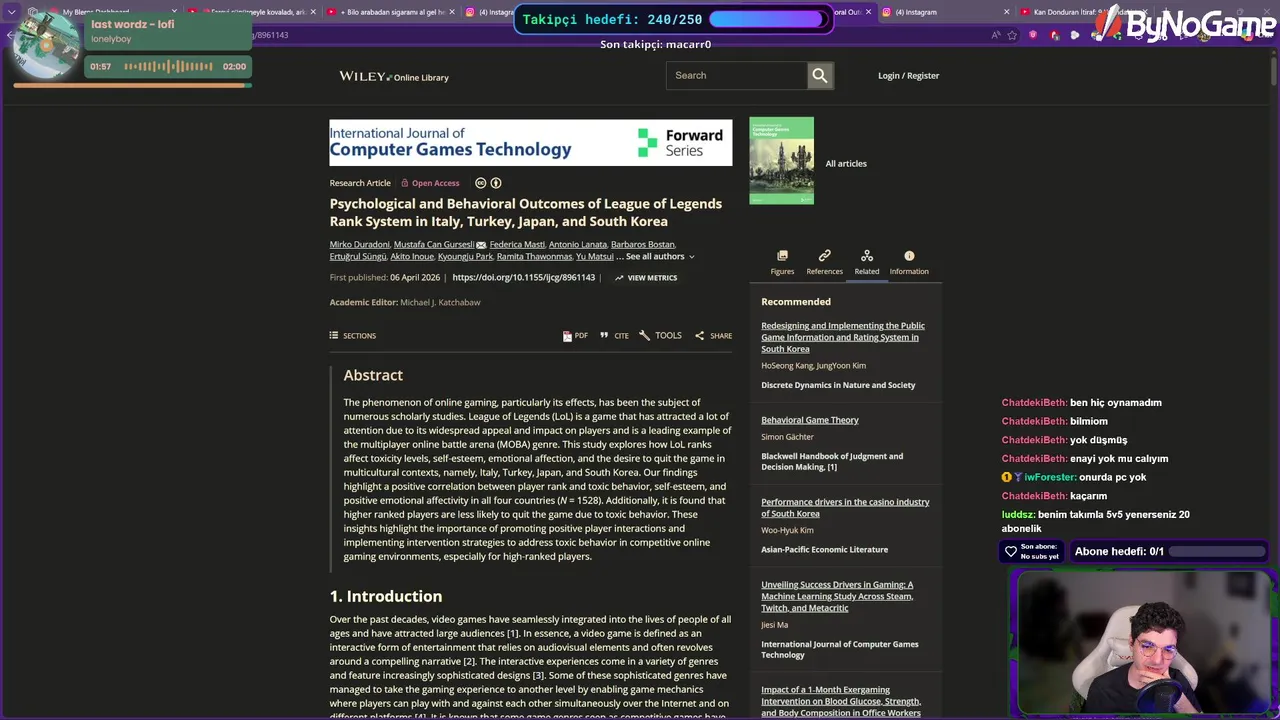Open the Share options

[714, 336]
